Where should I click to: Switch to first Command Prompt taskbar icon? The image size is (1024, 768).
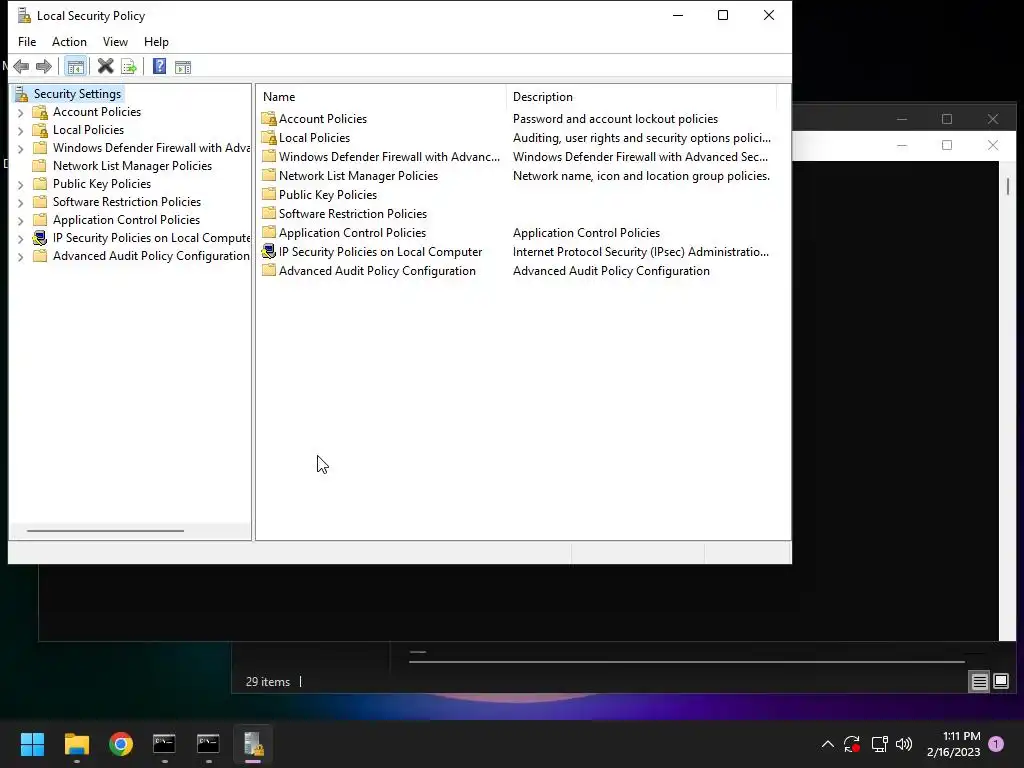pos(165,744)
